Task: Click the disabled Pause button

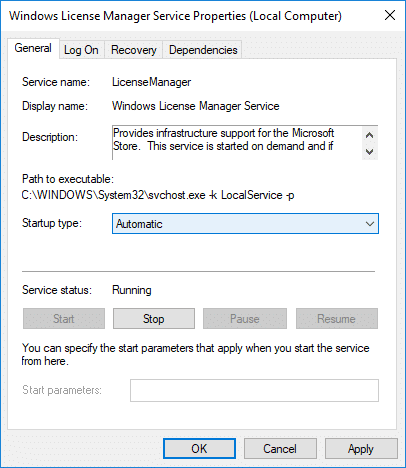Action: (x=245, y=319)
